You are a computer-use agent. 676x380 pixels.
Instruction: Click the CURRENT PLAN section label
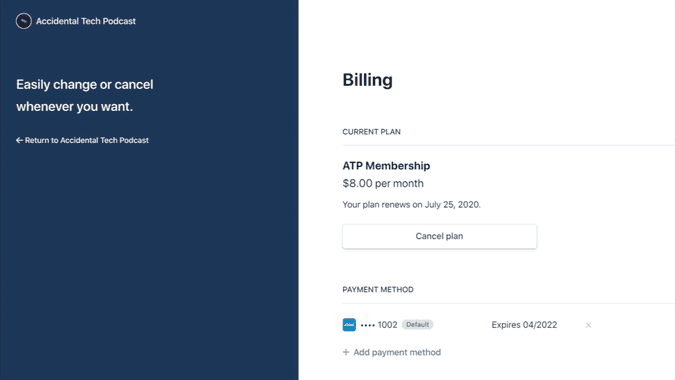click(x=371, y=132)
